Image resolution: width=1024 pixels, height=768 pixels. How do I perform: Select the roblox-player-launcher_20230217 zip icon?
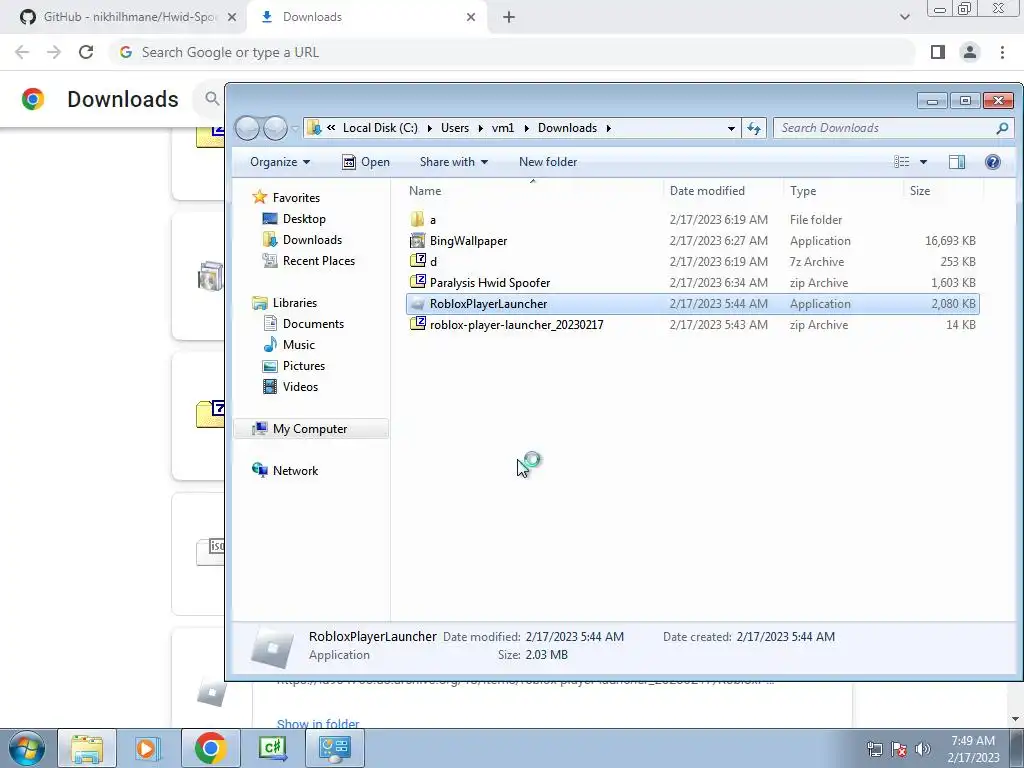pos(417,325)
